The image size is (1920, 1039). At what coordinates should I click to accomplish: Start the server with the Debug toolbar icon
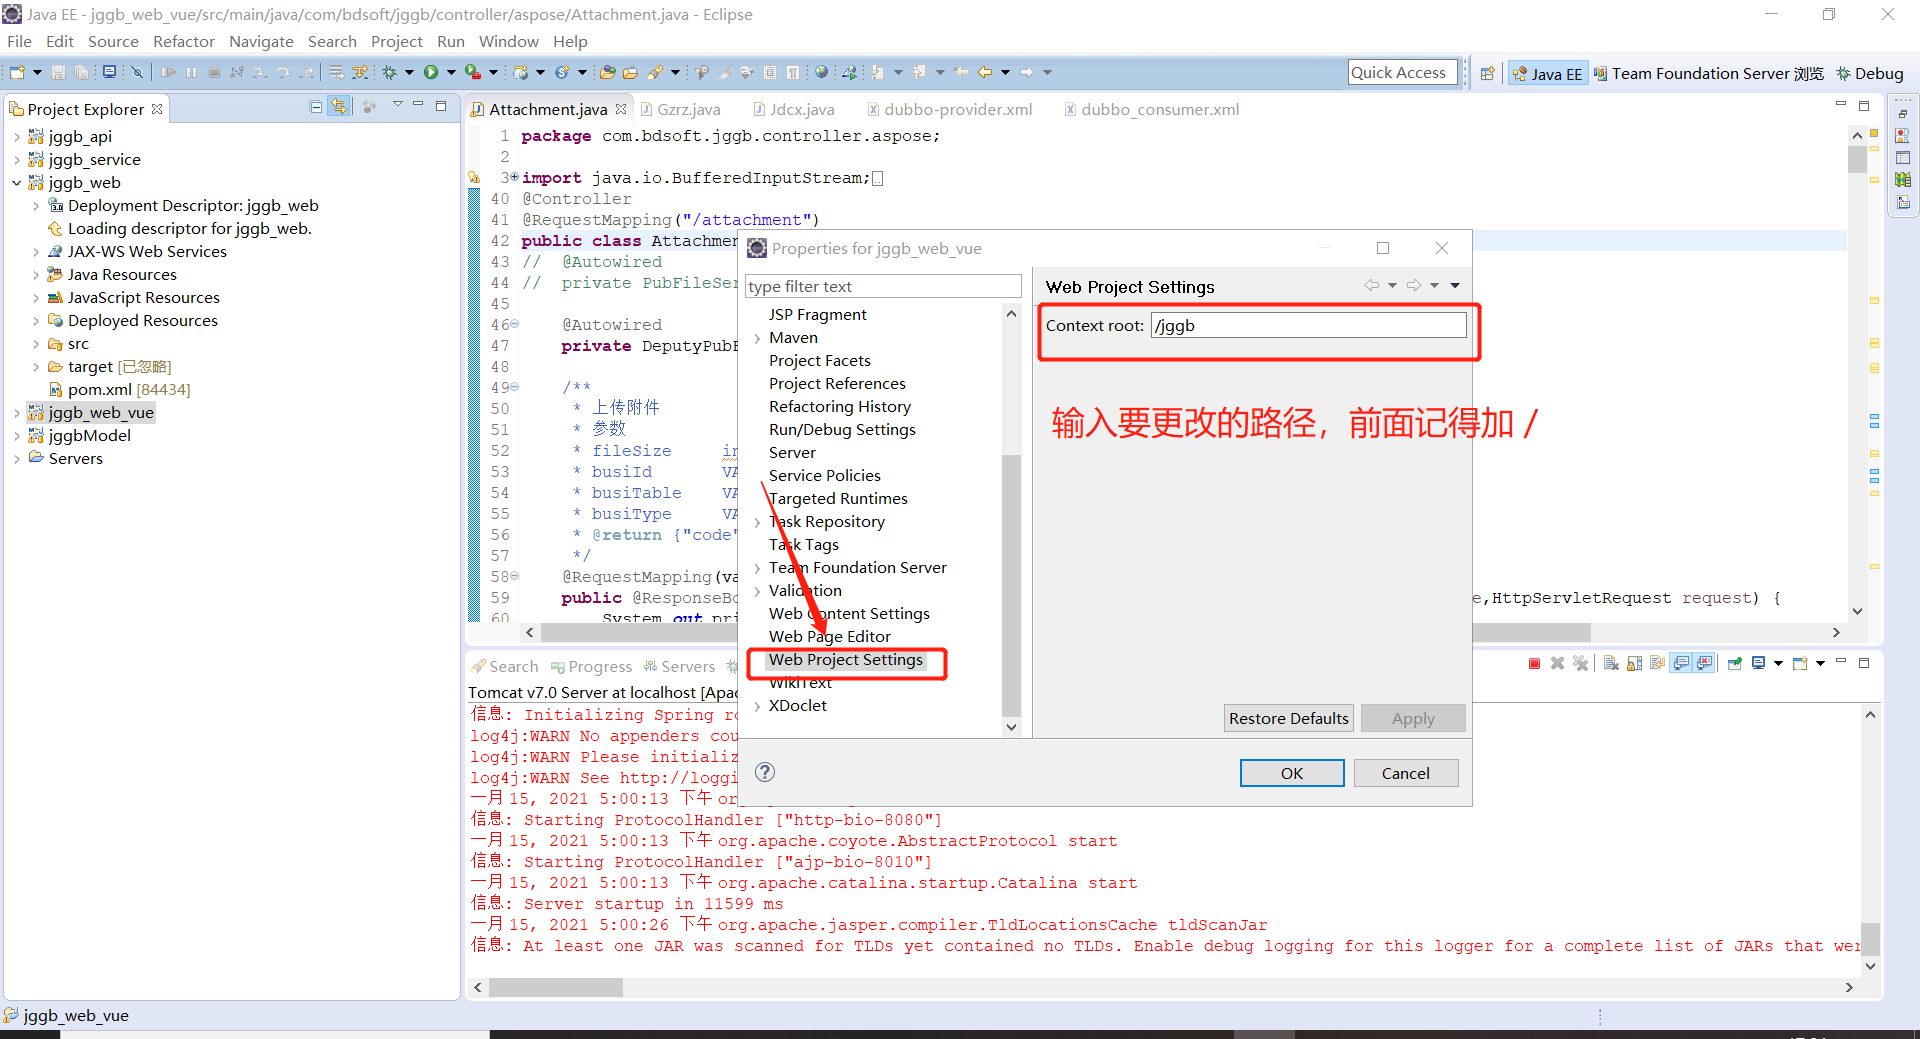tap(390, 72)
